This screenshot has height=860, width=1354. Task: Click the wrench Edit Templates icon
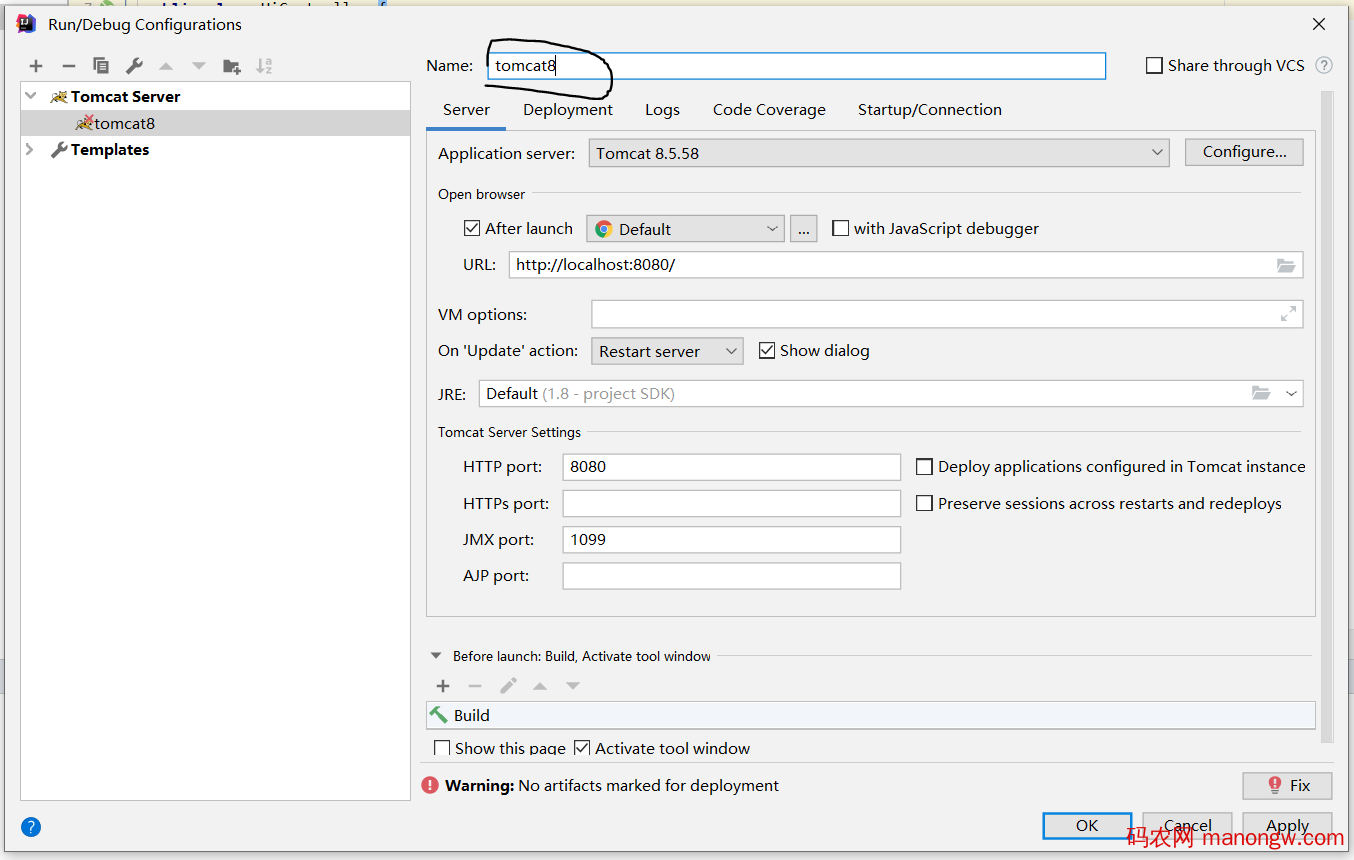tap(134, 66)
